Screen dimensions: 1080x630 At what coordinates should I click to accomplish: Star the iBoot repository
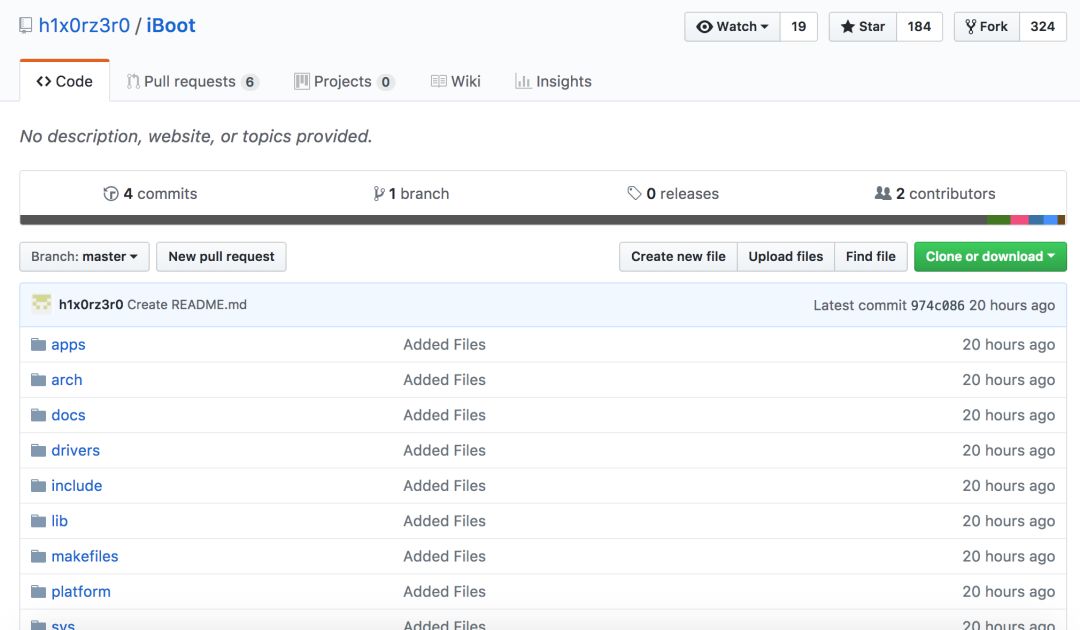point(862,27)
